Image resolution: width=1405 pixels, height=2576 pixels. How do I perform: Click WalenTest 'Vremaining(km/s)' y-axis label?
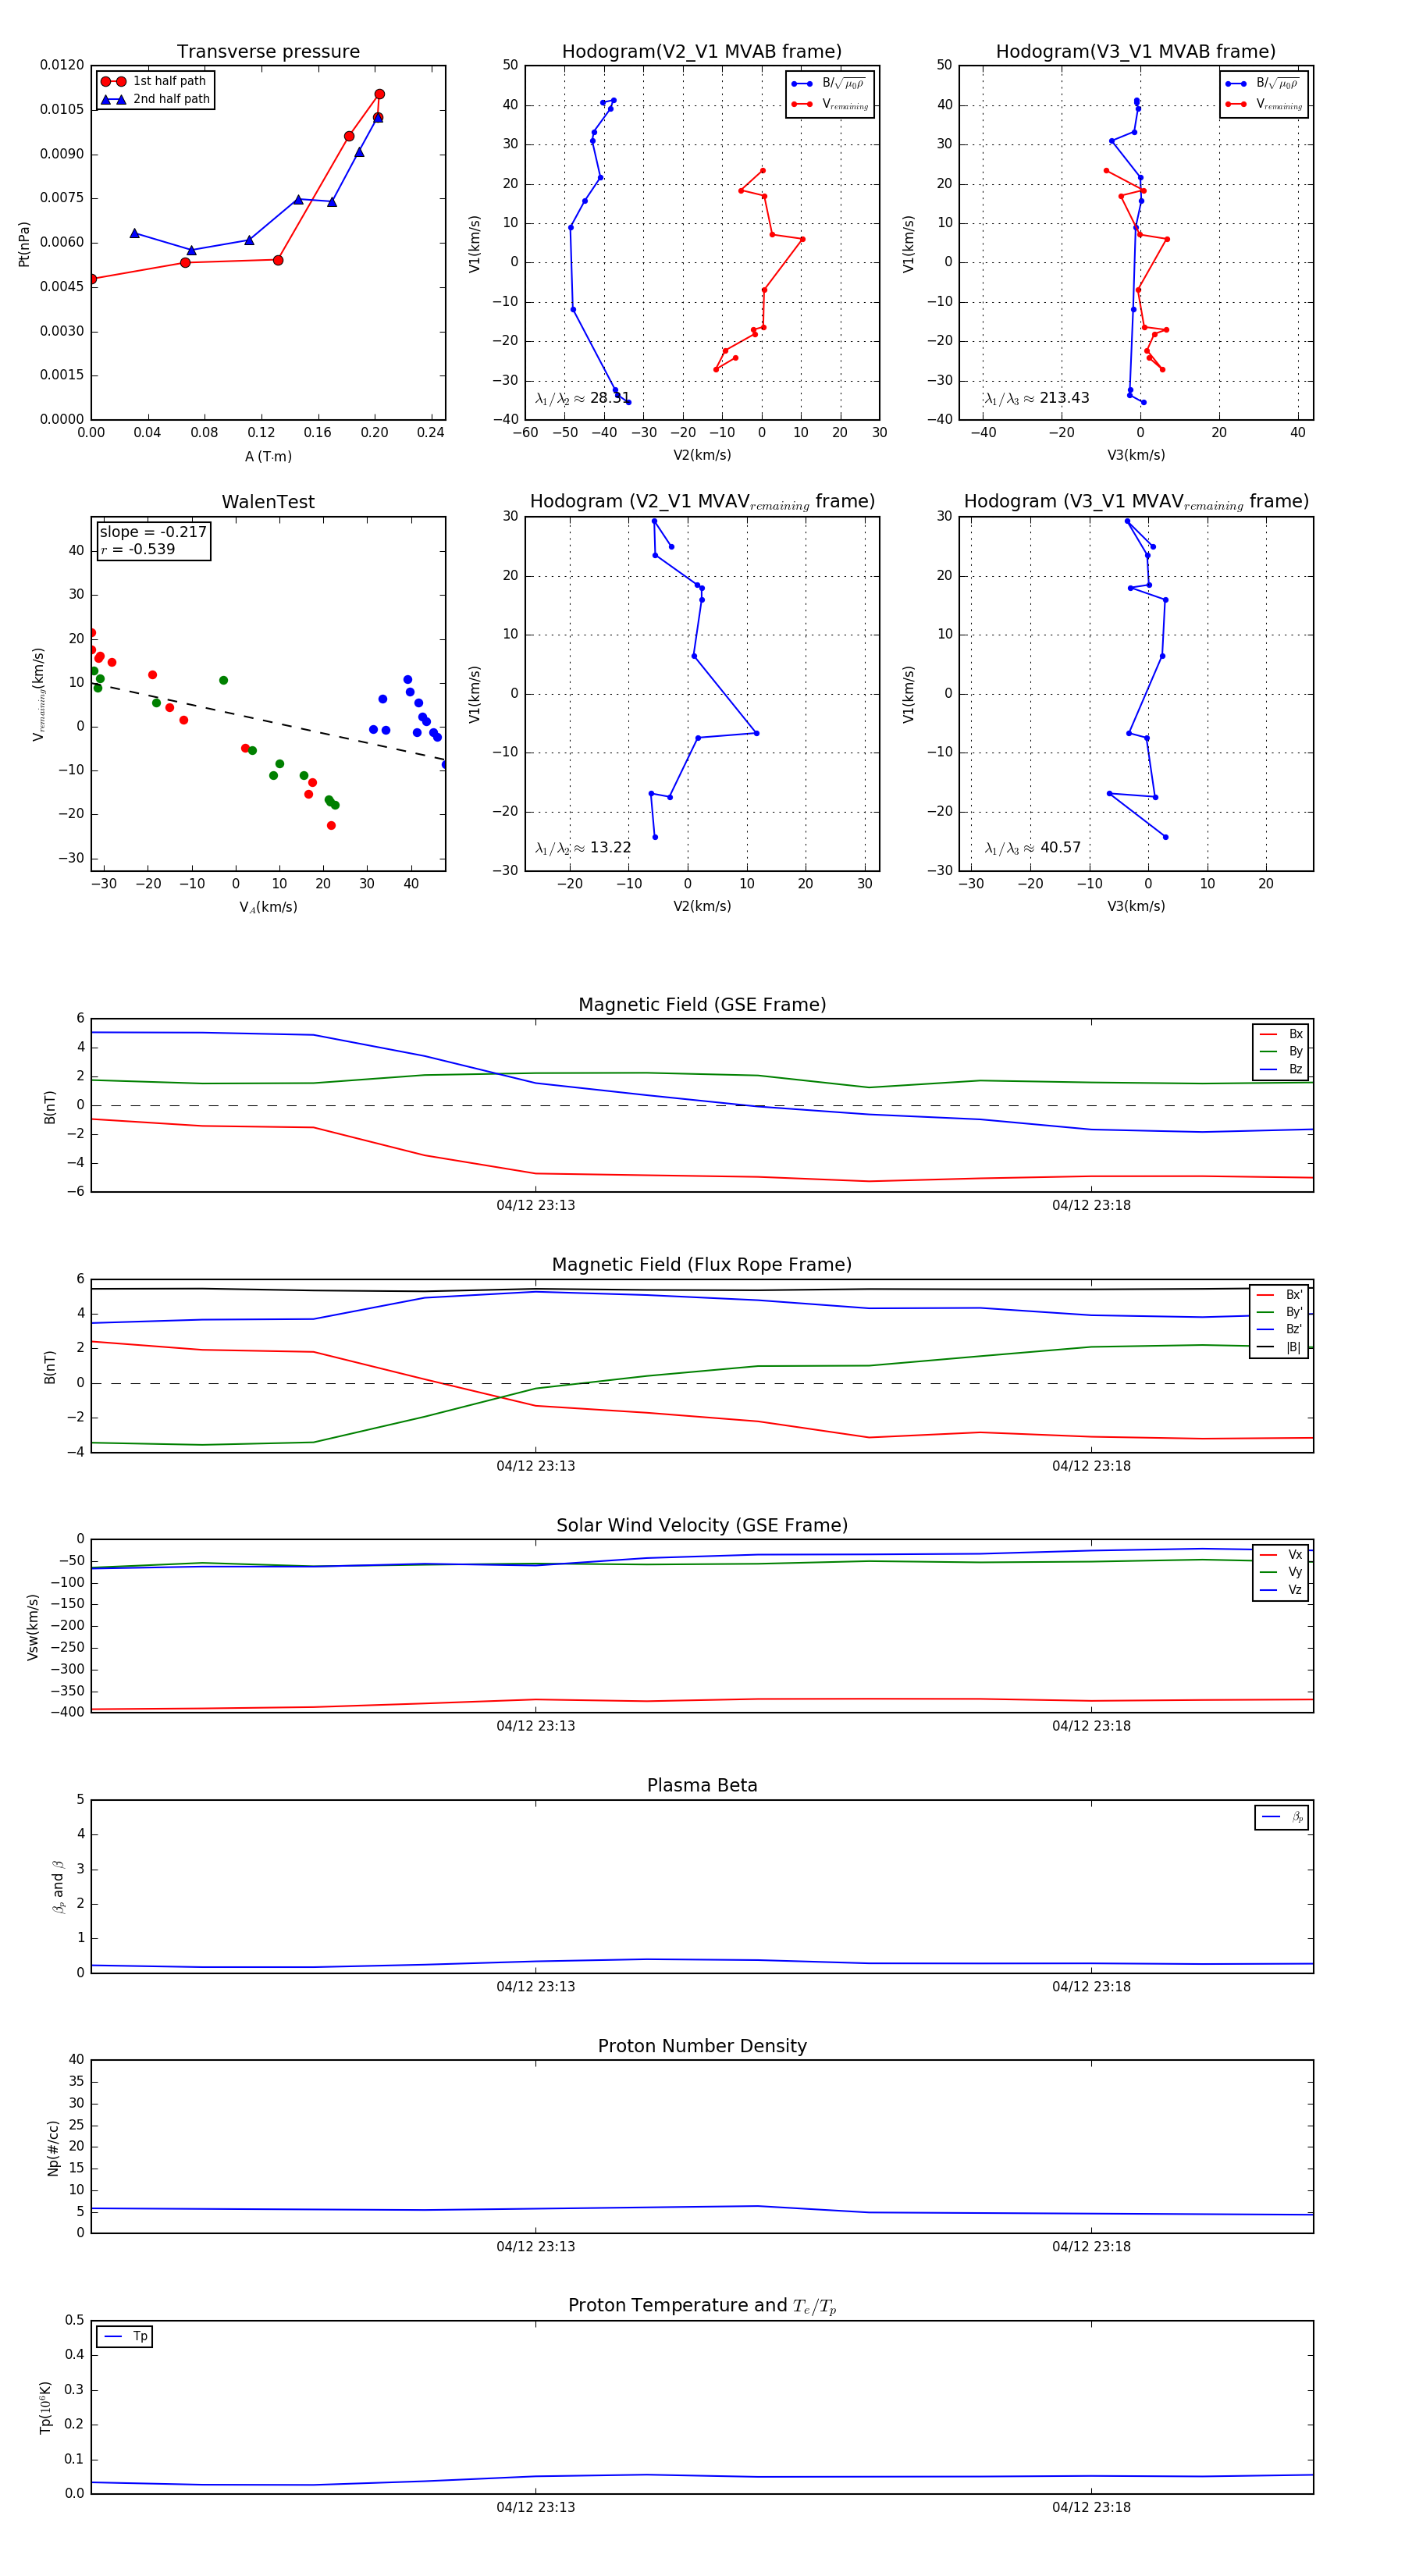39,694
